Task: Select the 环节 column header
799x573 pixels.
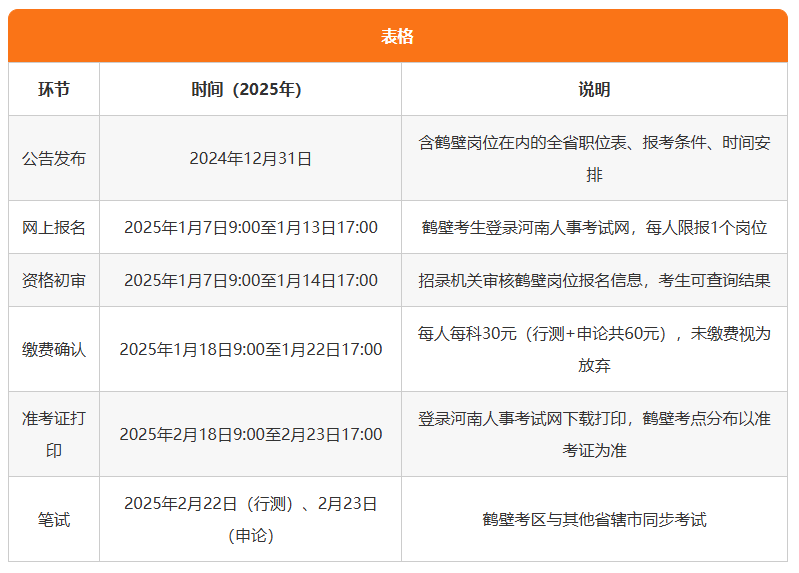Action: click(54, 89)
